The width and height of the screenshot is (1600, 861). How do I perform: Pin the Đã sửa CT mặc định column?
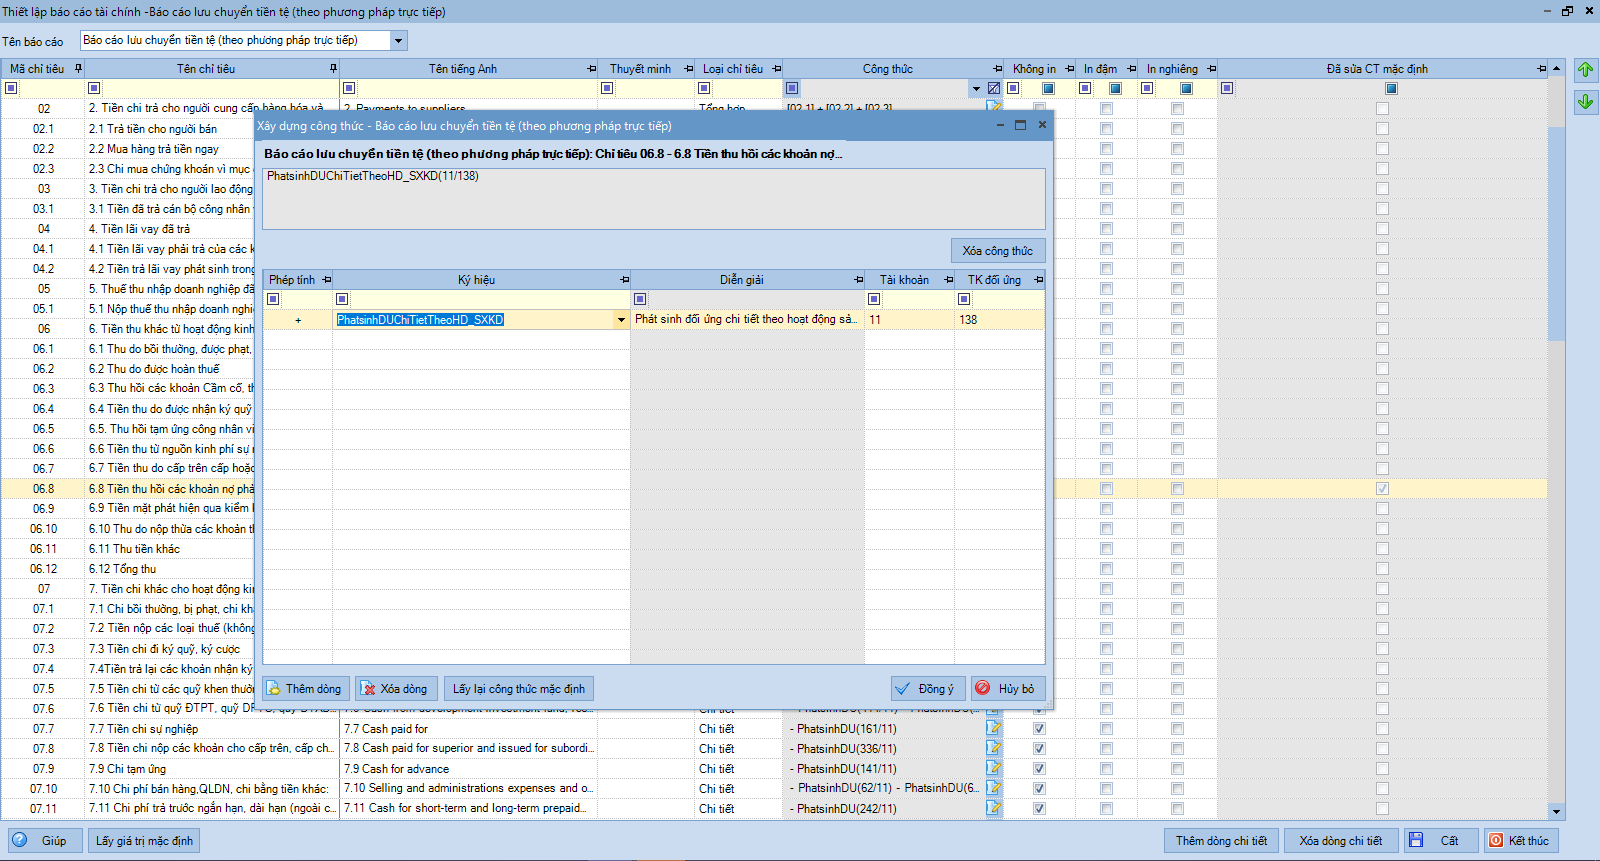tap(1541, 69)
